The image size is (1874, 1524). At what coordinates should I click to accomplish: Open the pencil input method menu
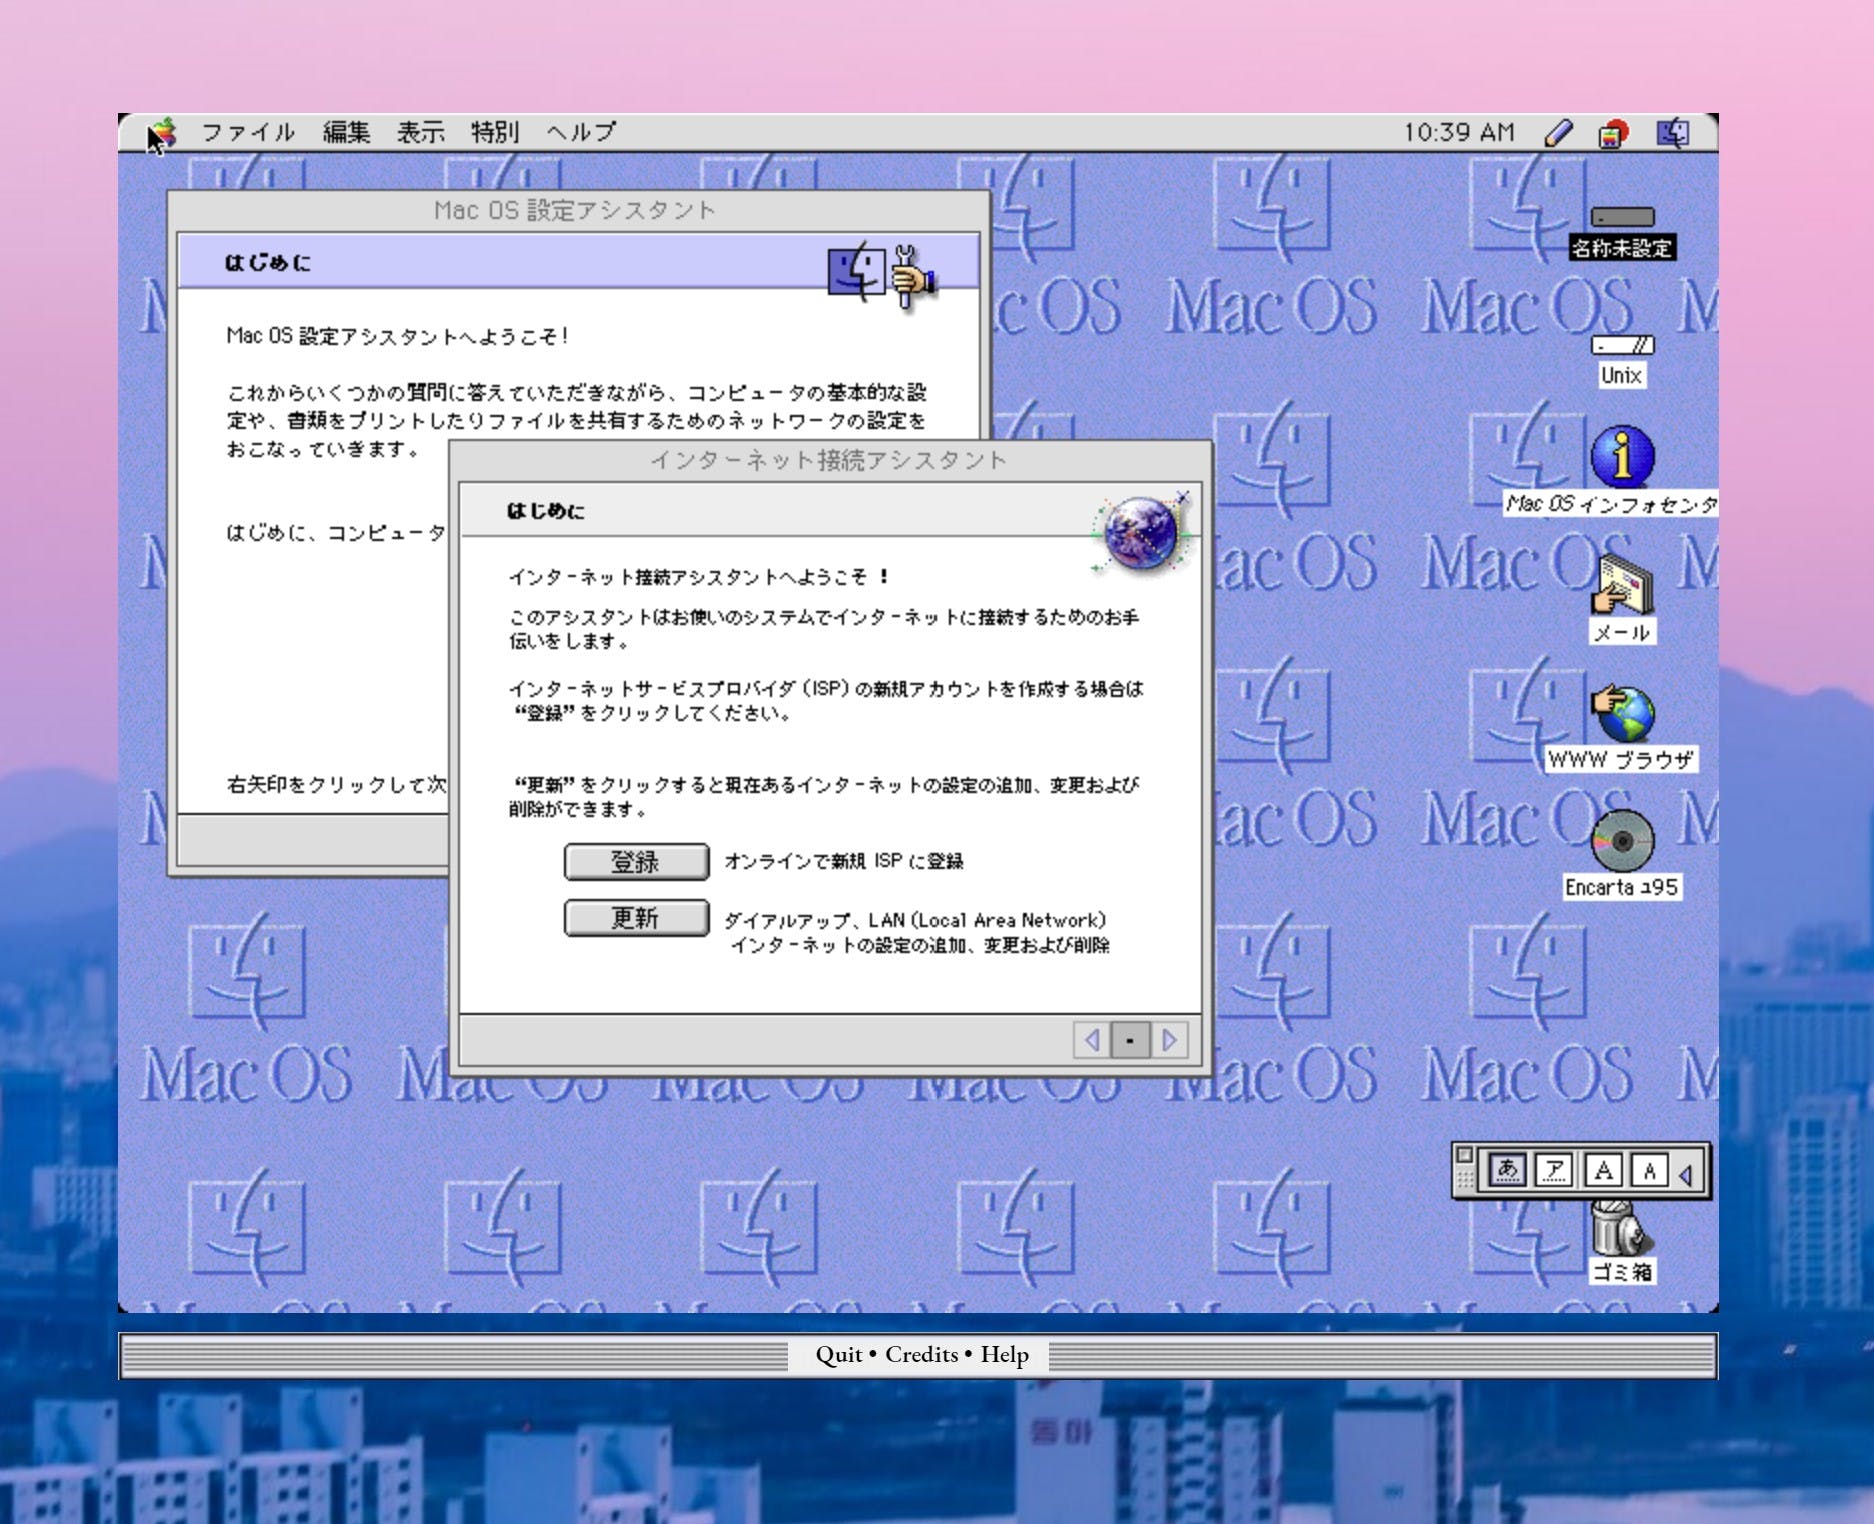(1559, 132)
